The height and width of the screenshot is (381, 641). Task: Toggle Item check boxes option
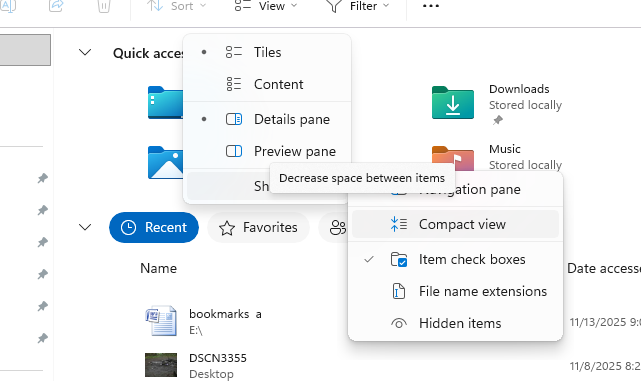click(x=455, y=259)
